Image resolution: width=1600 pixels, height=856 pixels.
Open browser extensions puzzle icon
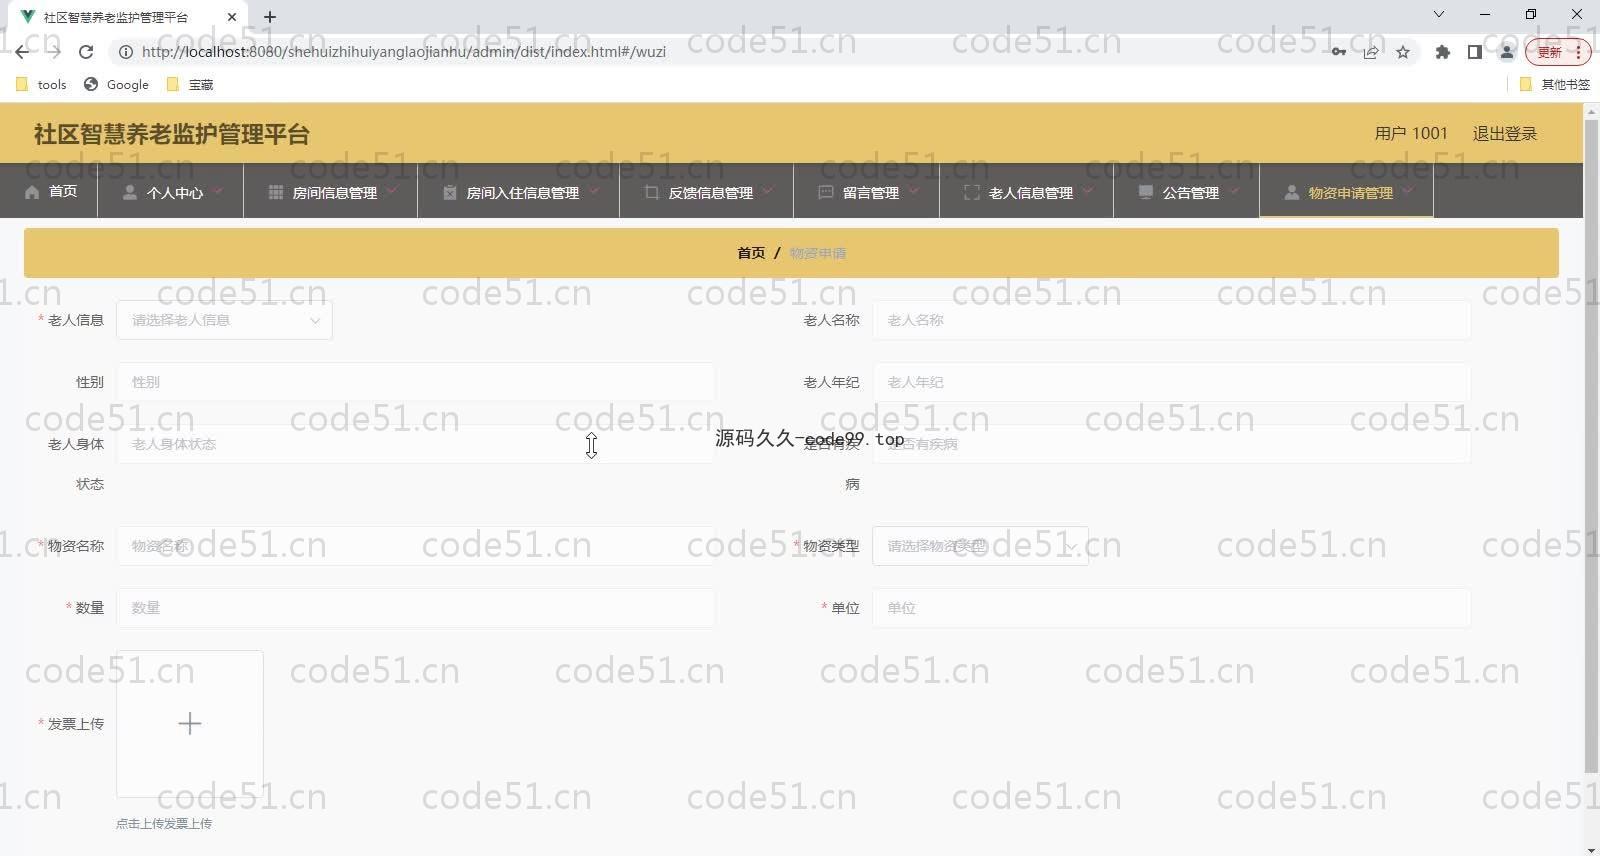1442,52
